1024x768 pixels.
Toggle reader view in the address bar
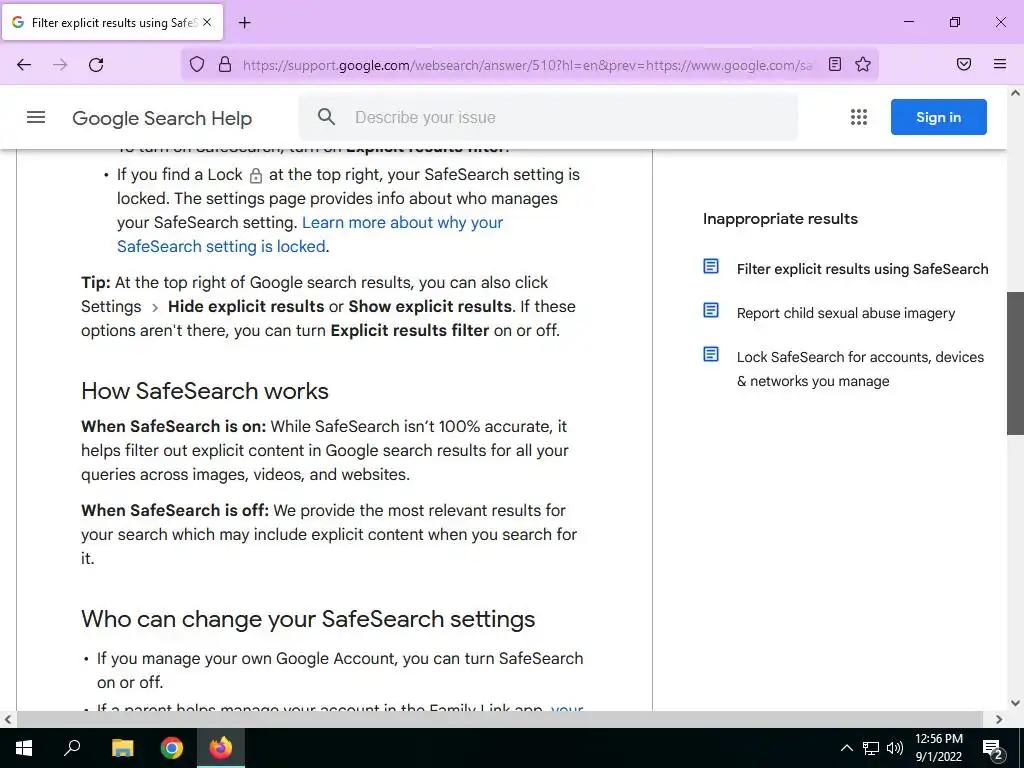coord(835,64)
